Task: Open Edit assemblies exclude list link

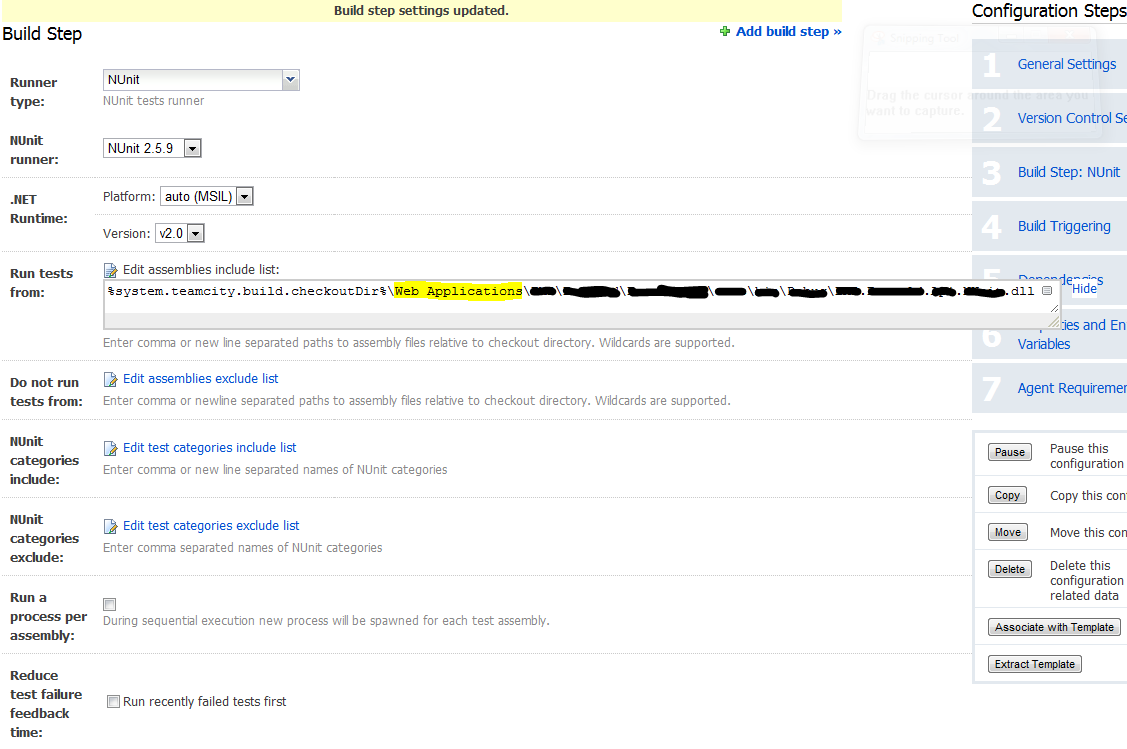Action: (x=201, y=379)
